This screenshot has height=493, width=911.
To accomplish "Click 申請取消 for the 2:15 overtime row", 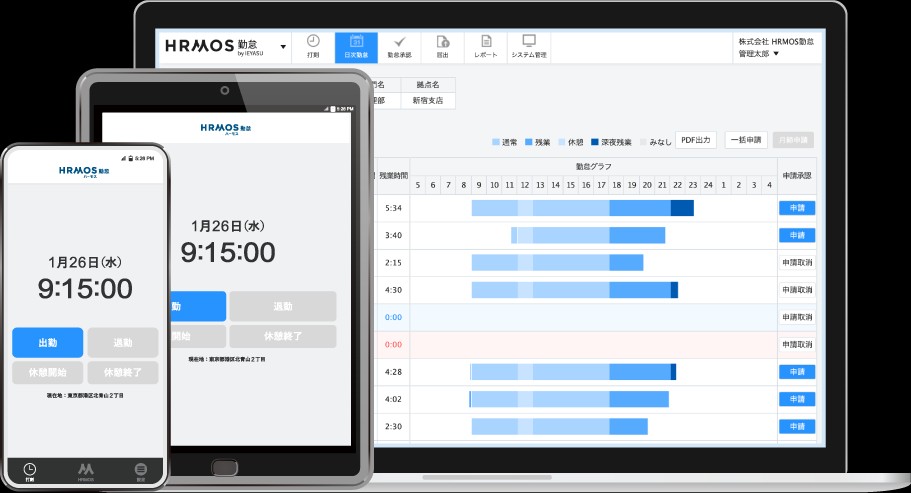I will click(797, 262).
